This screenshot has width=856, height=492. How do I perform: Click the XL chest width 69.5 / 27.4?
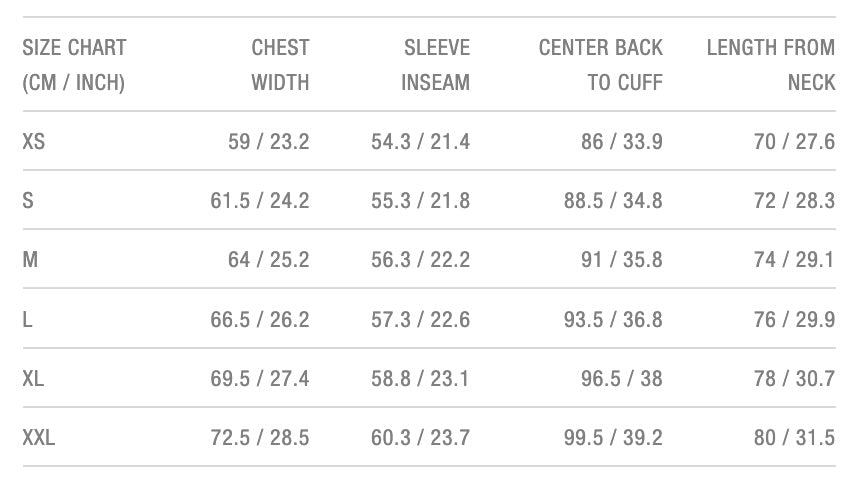(260, 379)
